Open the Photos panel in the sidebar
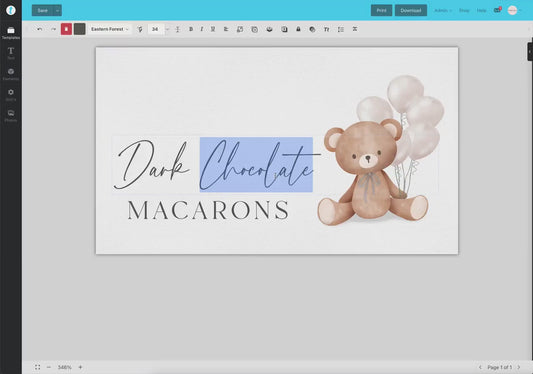The image size is (533, 374). (x=11, y=116)
